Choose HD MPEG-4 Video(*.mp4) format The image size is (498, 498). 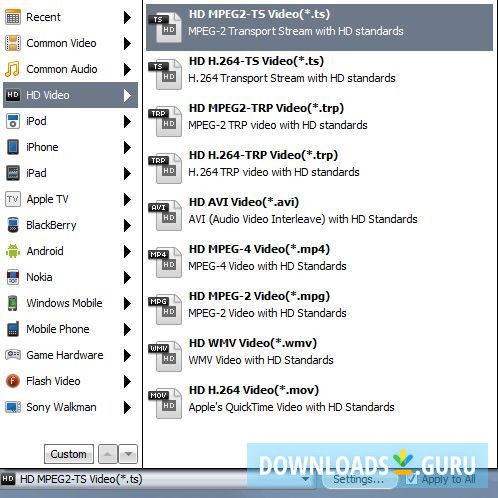tap(319, 262)
